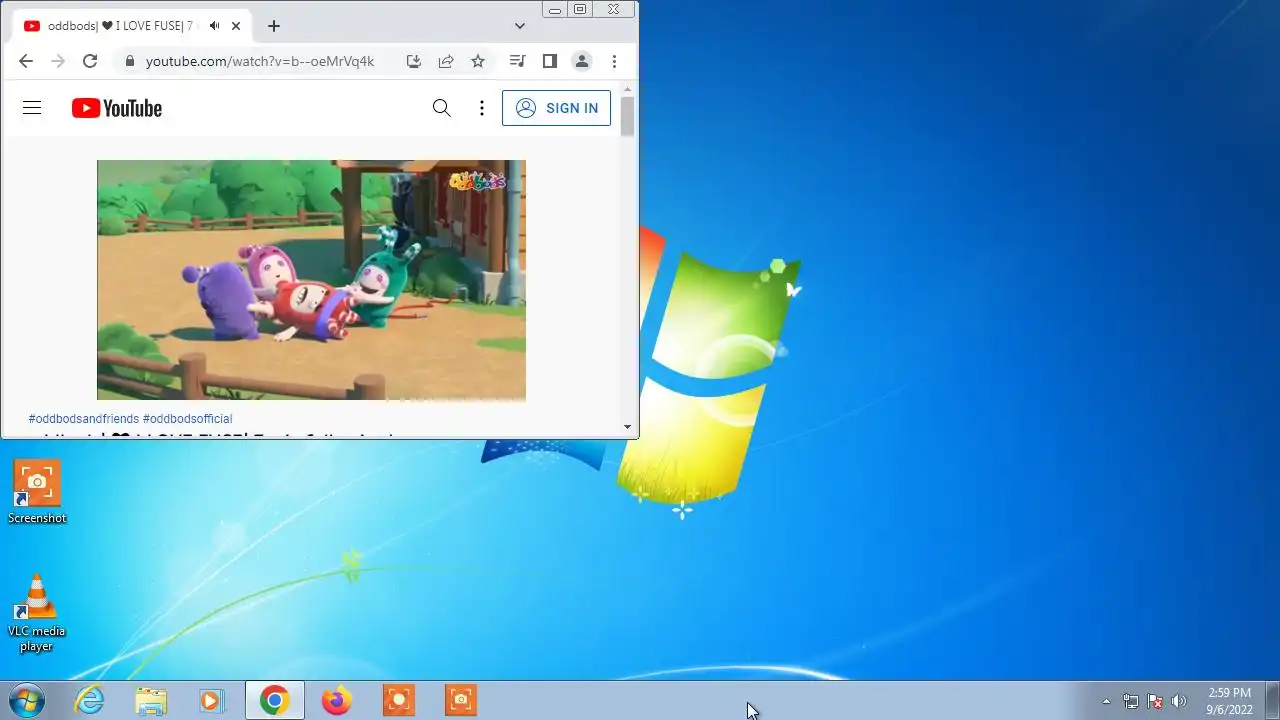The image size is (1280, 720).
Task: Open the Action Center flag icon
Action: 1155,701
